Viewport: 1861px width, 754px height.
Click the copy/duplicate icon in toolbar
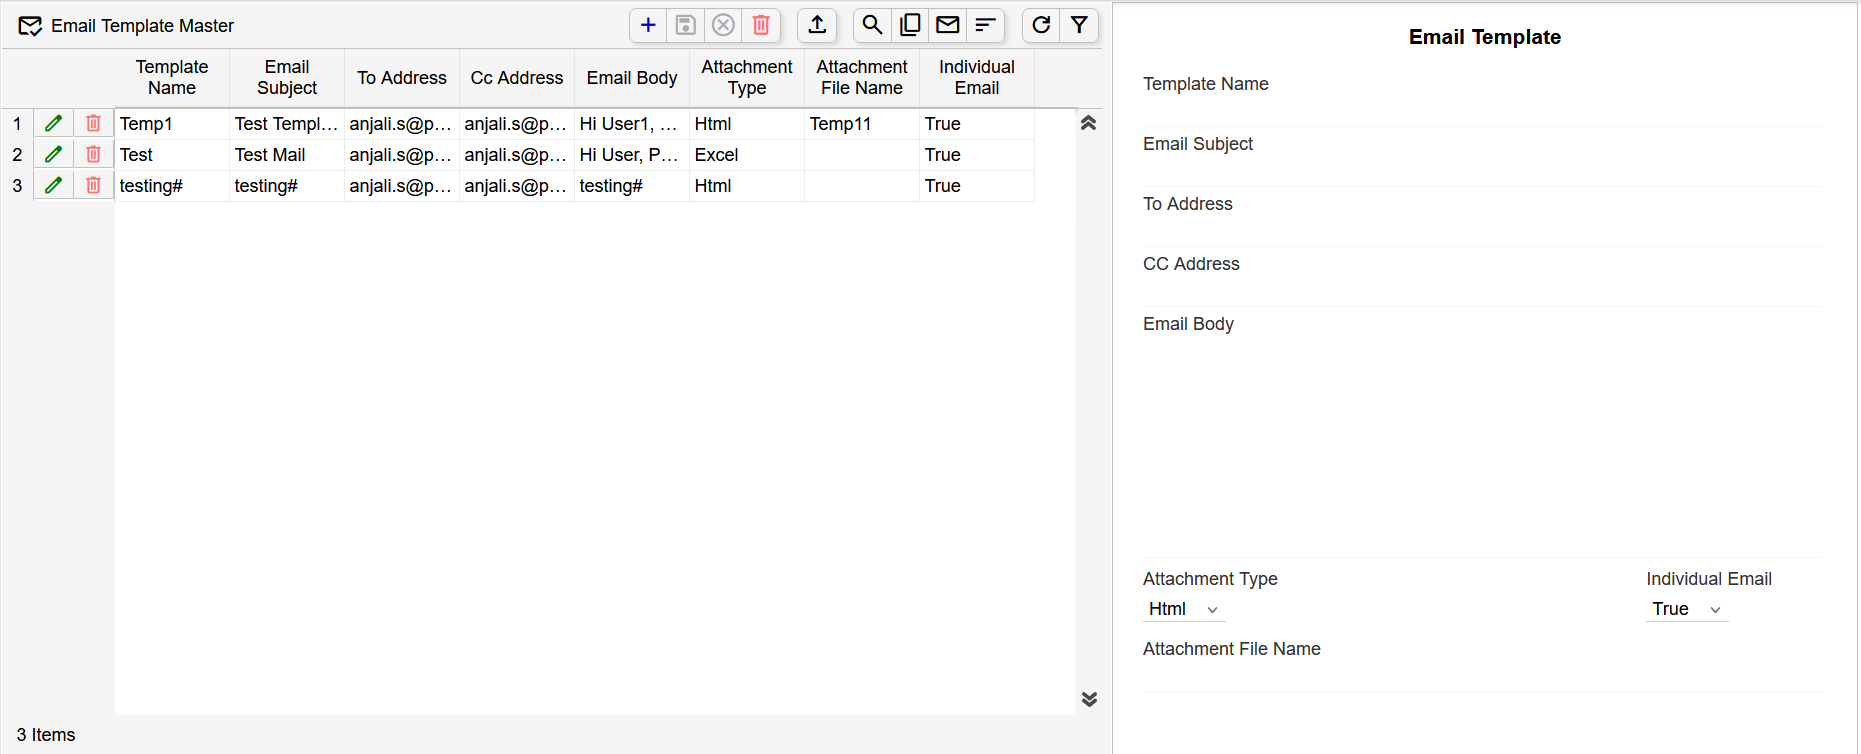[x=910, y=25]
